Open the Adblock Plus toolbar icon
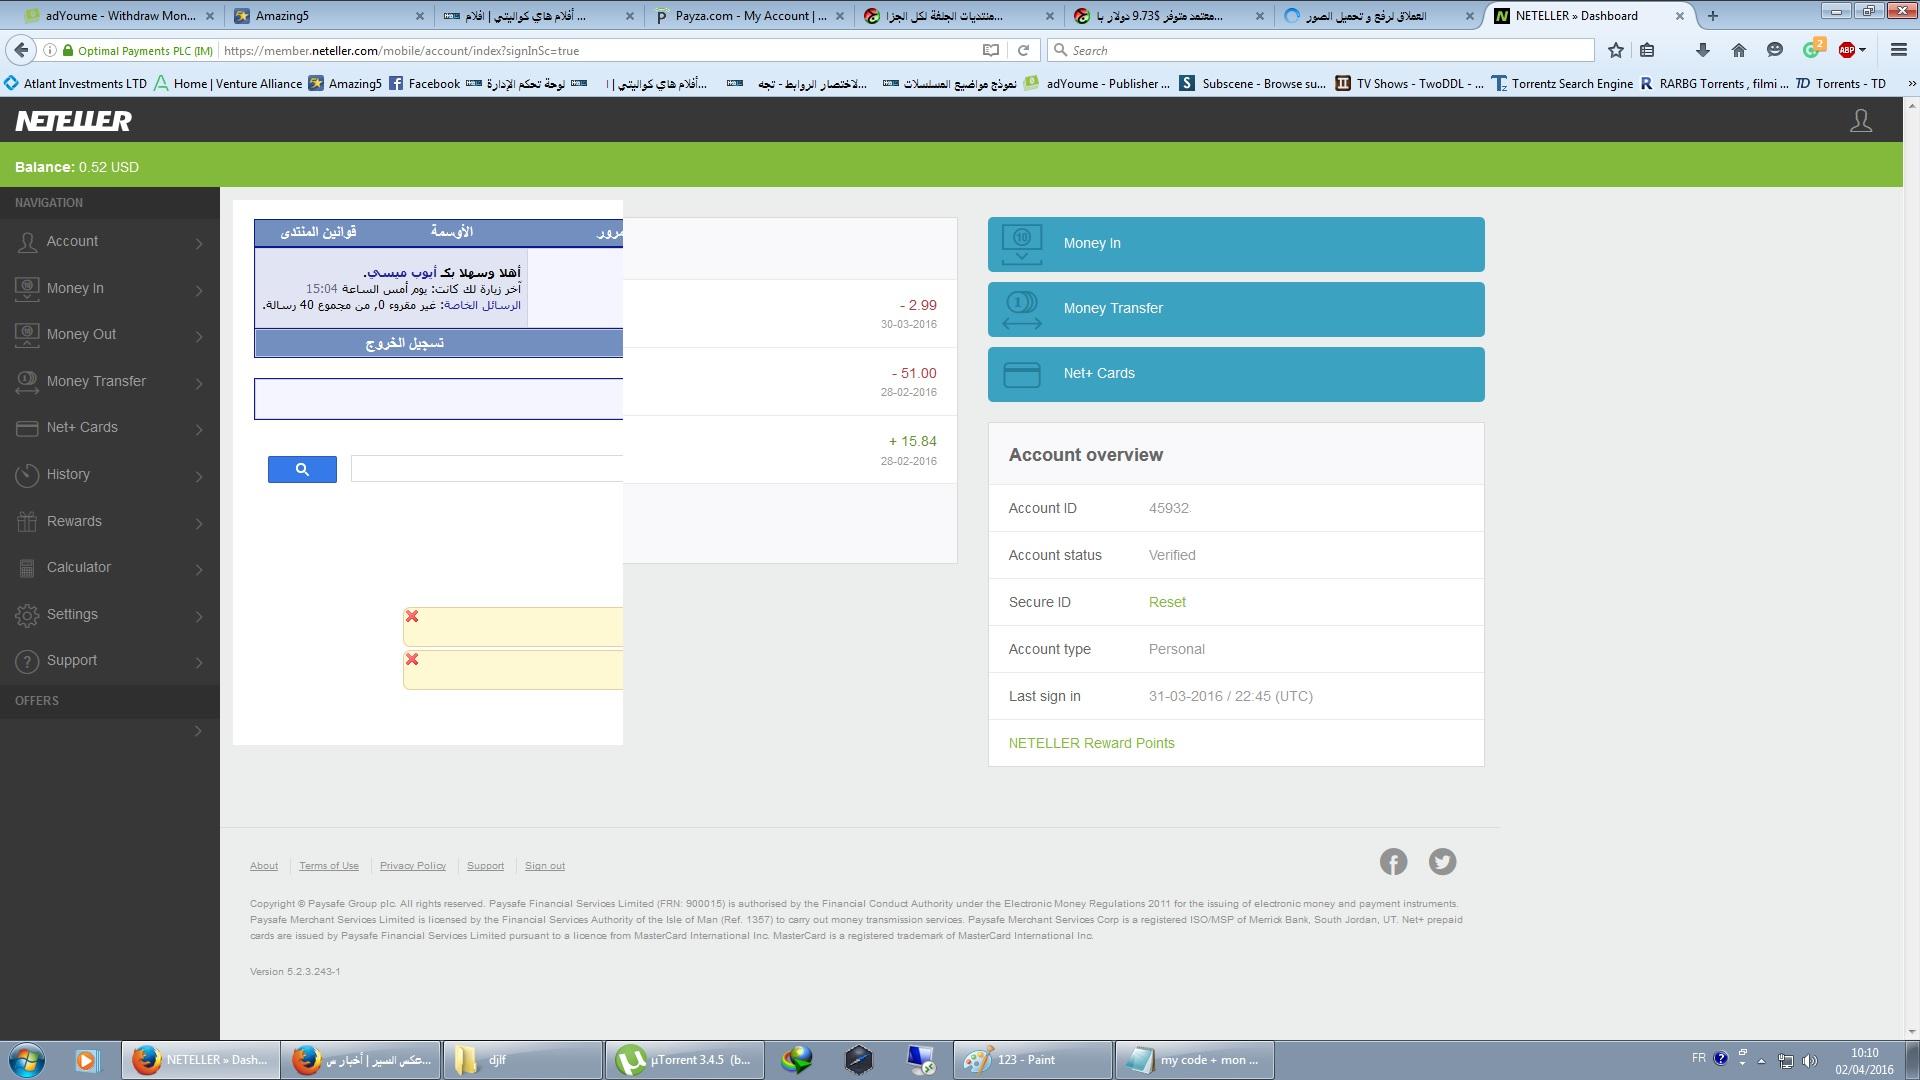1920x1080 pixels. [x=1847, y=50]
